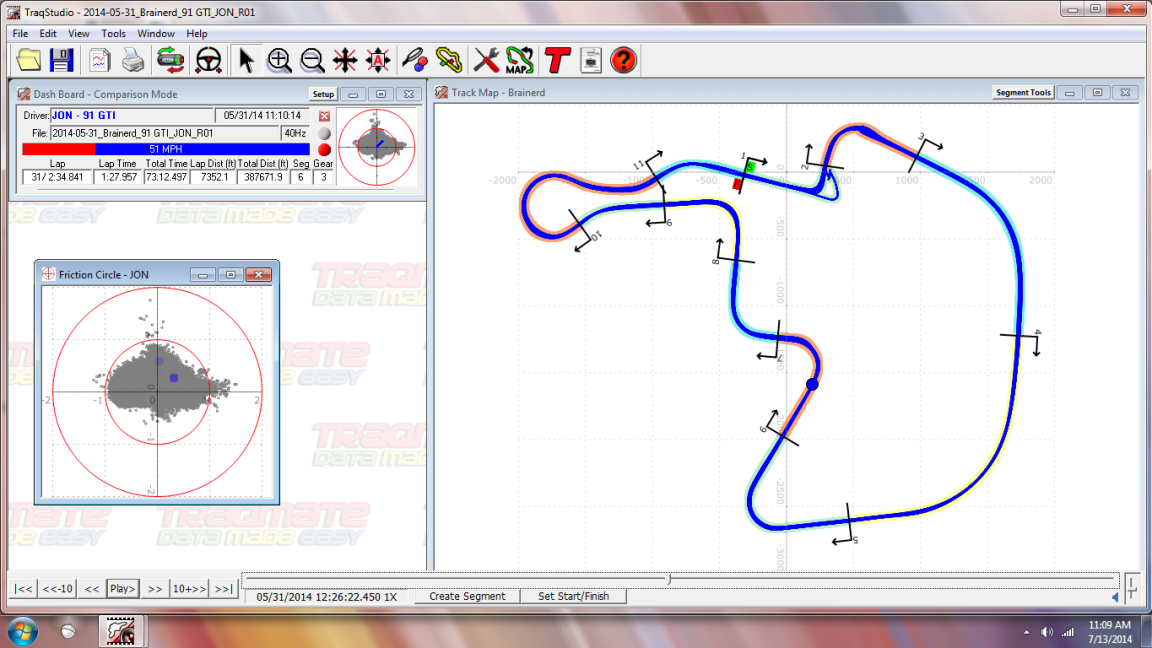
Task: Click the network signal tray icon
Action: click(1068, 632)
